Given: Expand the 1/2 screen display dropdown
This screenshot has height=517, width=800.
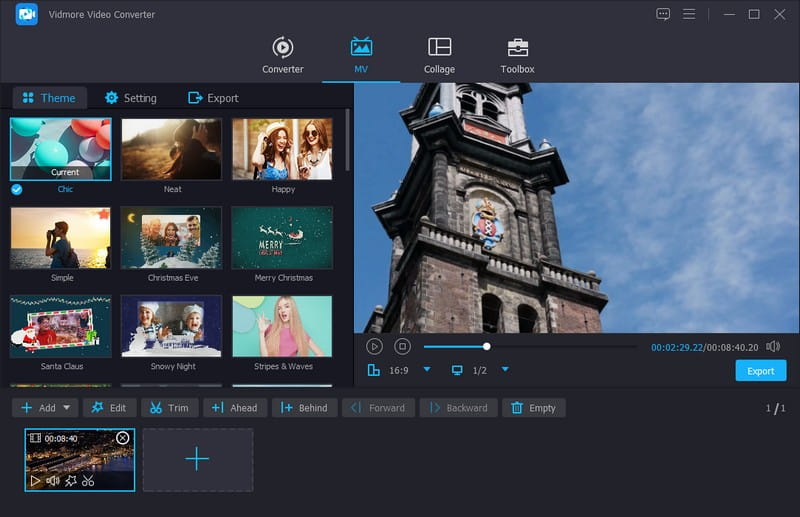Looking at the screenshot, I should click(x=505, y=370).
